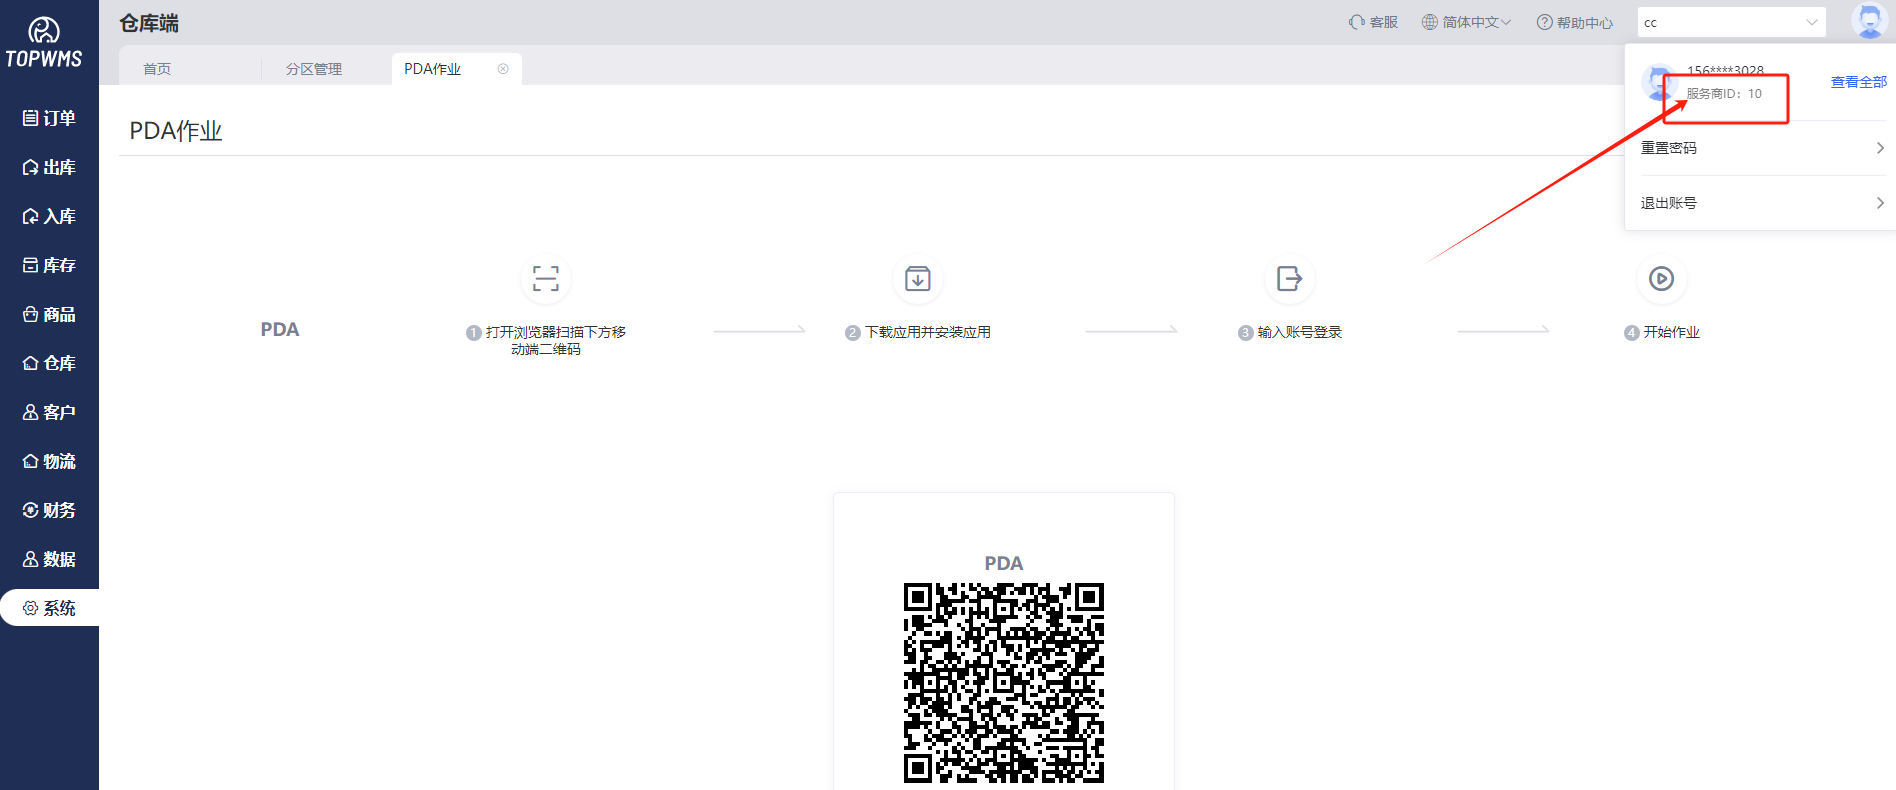Click the download app step icon
The image size is (1896, 790).
917,279
